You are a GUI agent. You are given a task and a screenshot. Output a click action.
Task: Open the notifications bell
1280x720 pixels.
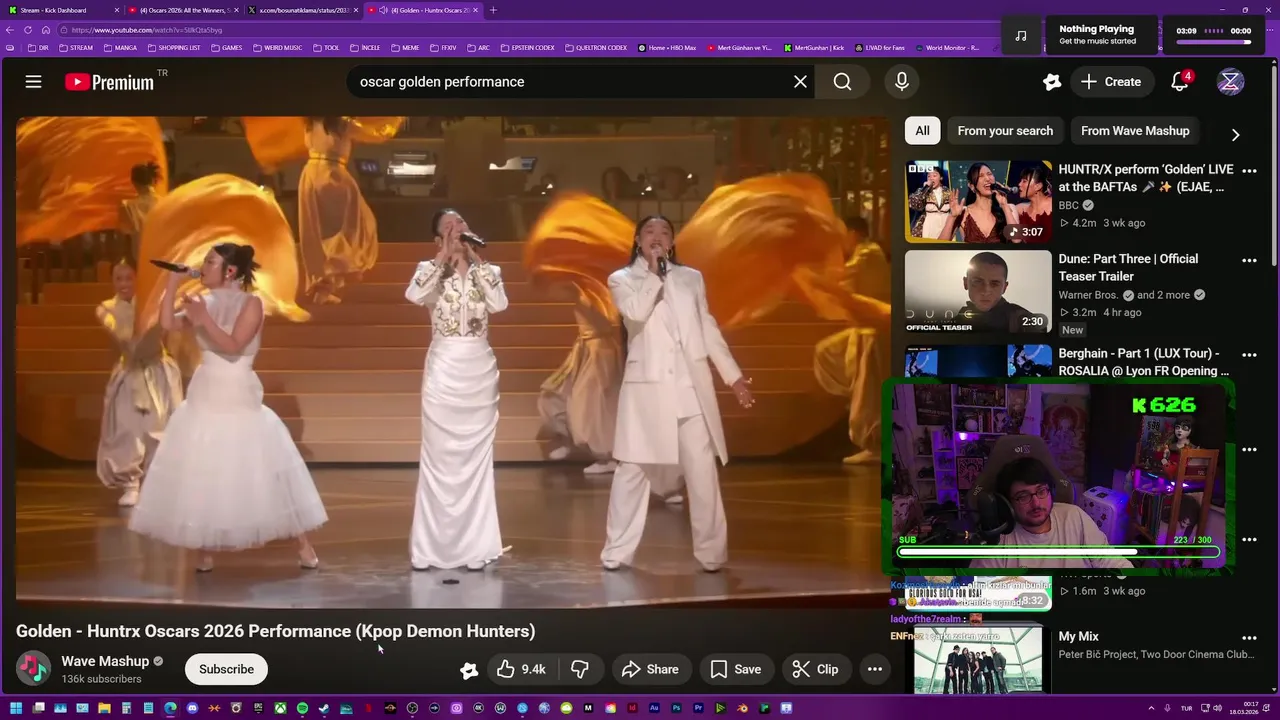pyautogui.click(x=1180, y=82)
